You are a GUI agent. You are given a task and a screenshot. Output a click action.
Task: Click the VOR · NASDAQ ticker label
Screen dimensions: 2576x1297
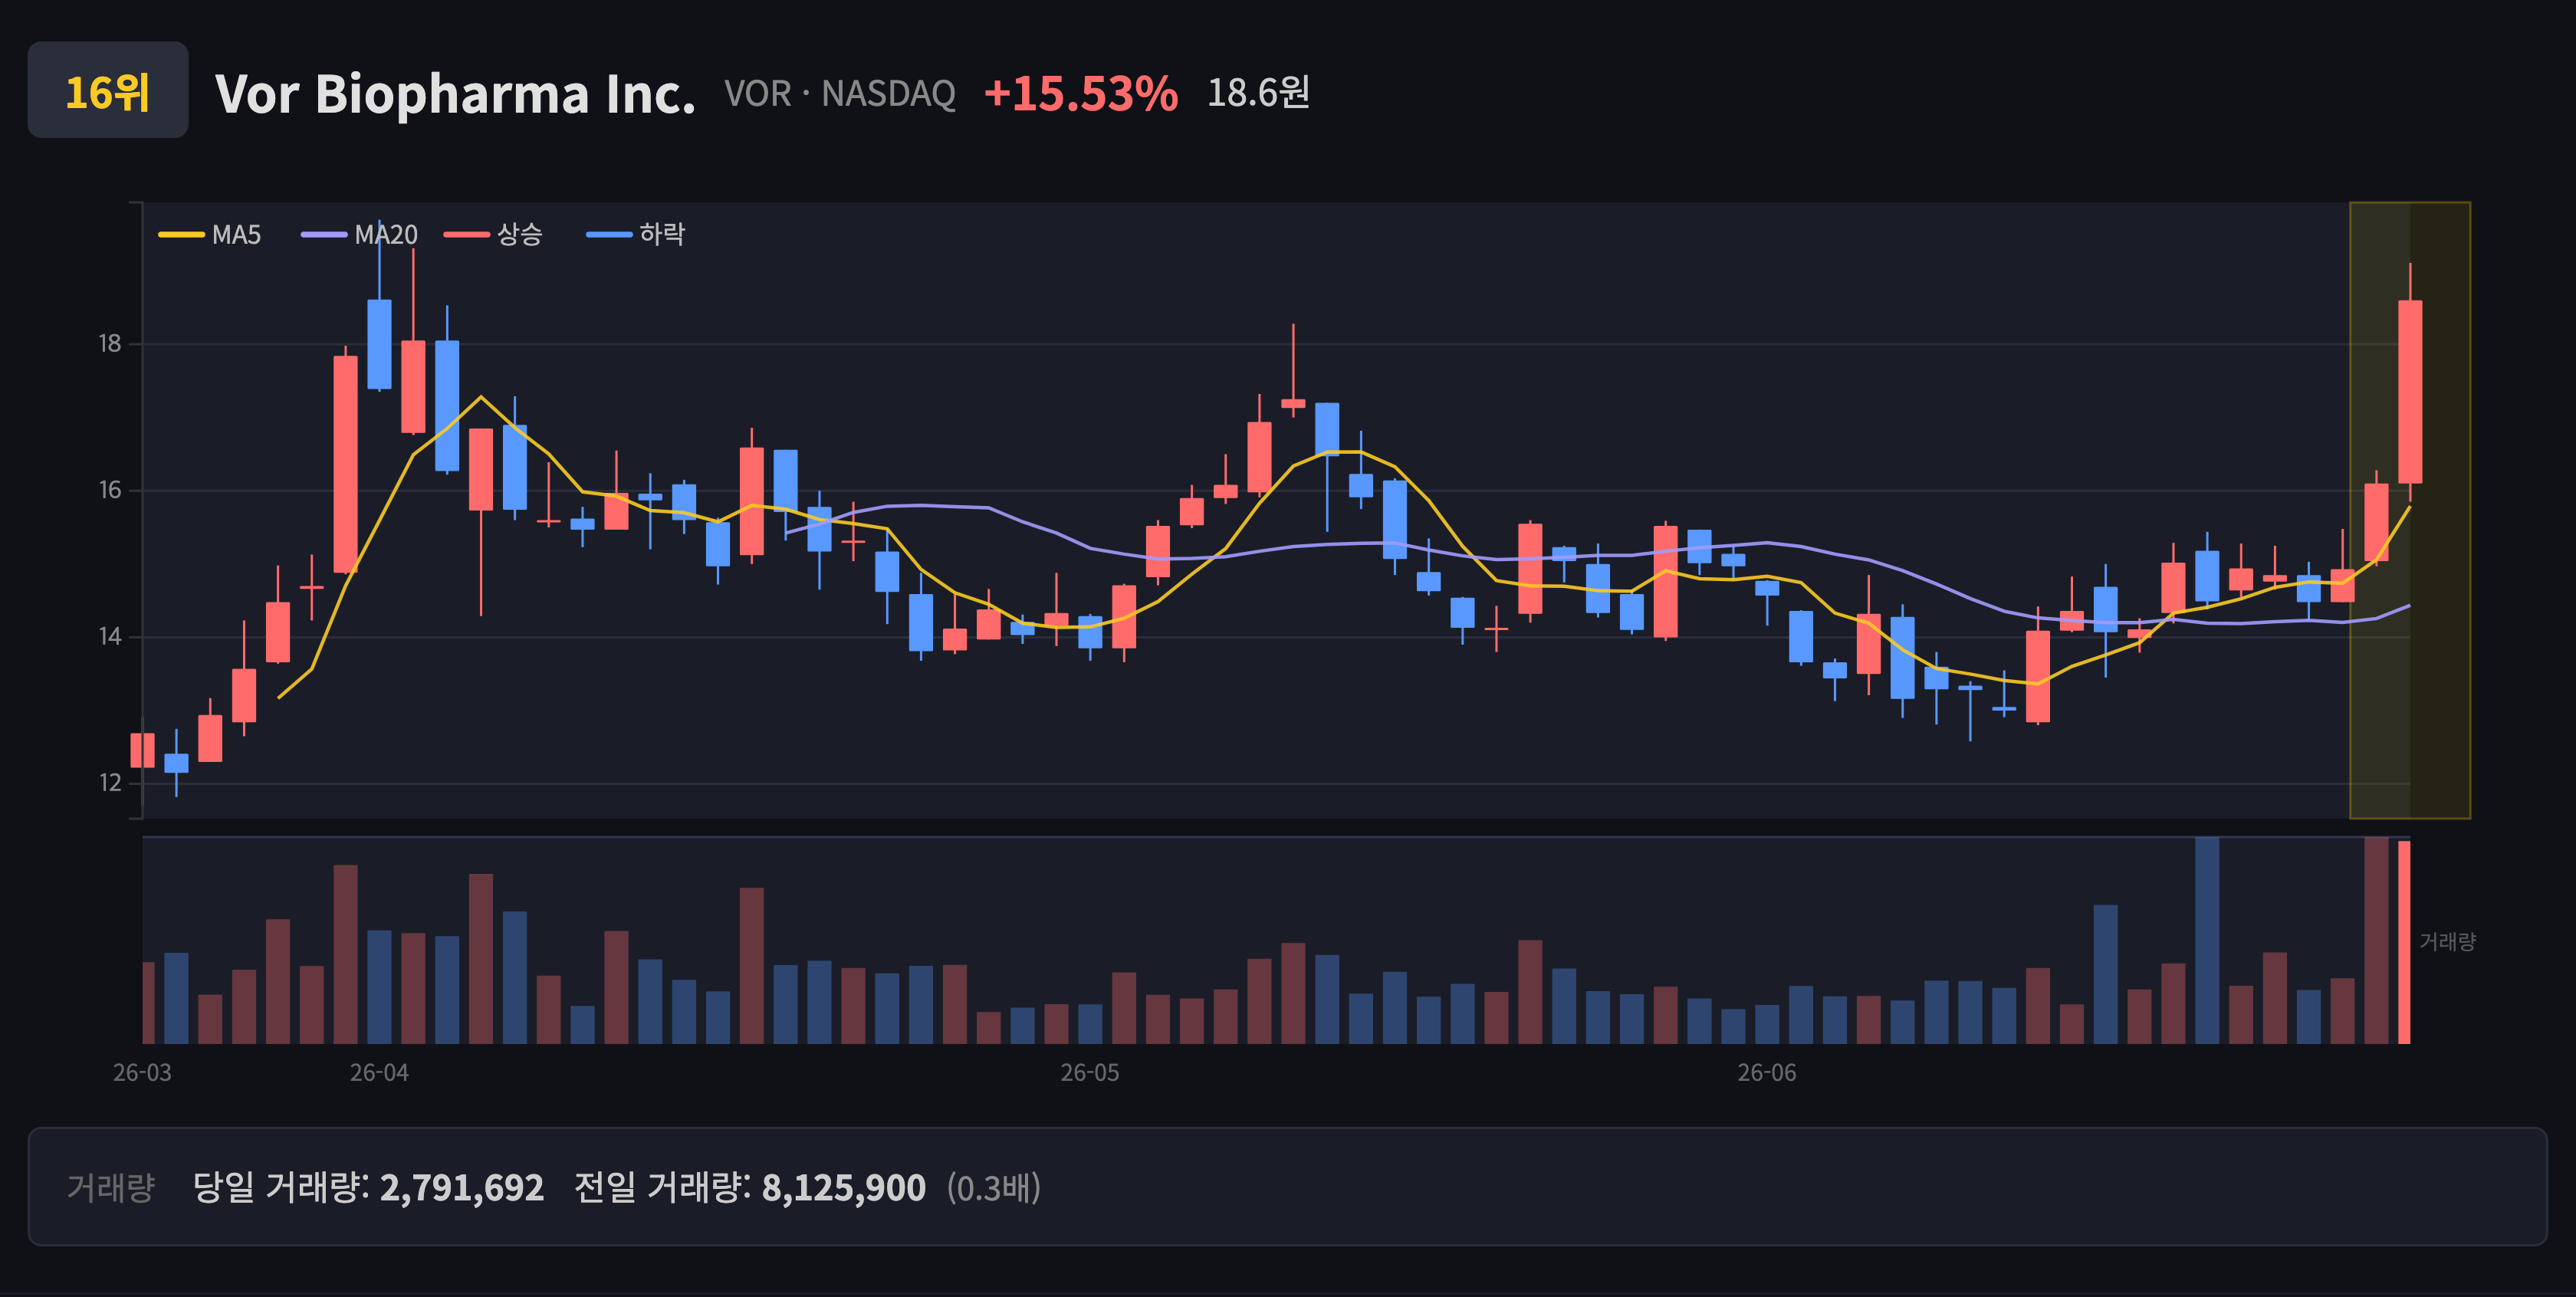click(840, 94)
